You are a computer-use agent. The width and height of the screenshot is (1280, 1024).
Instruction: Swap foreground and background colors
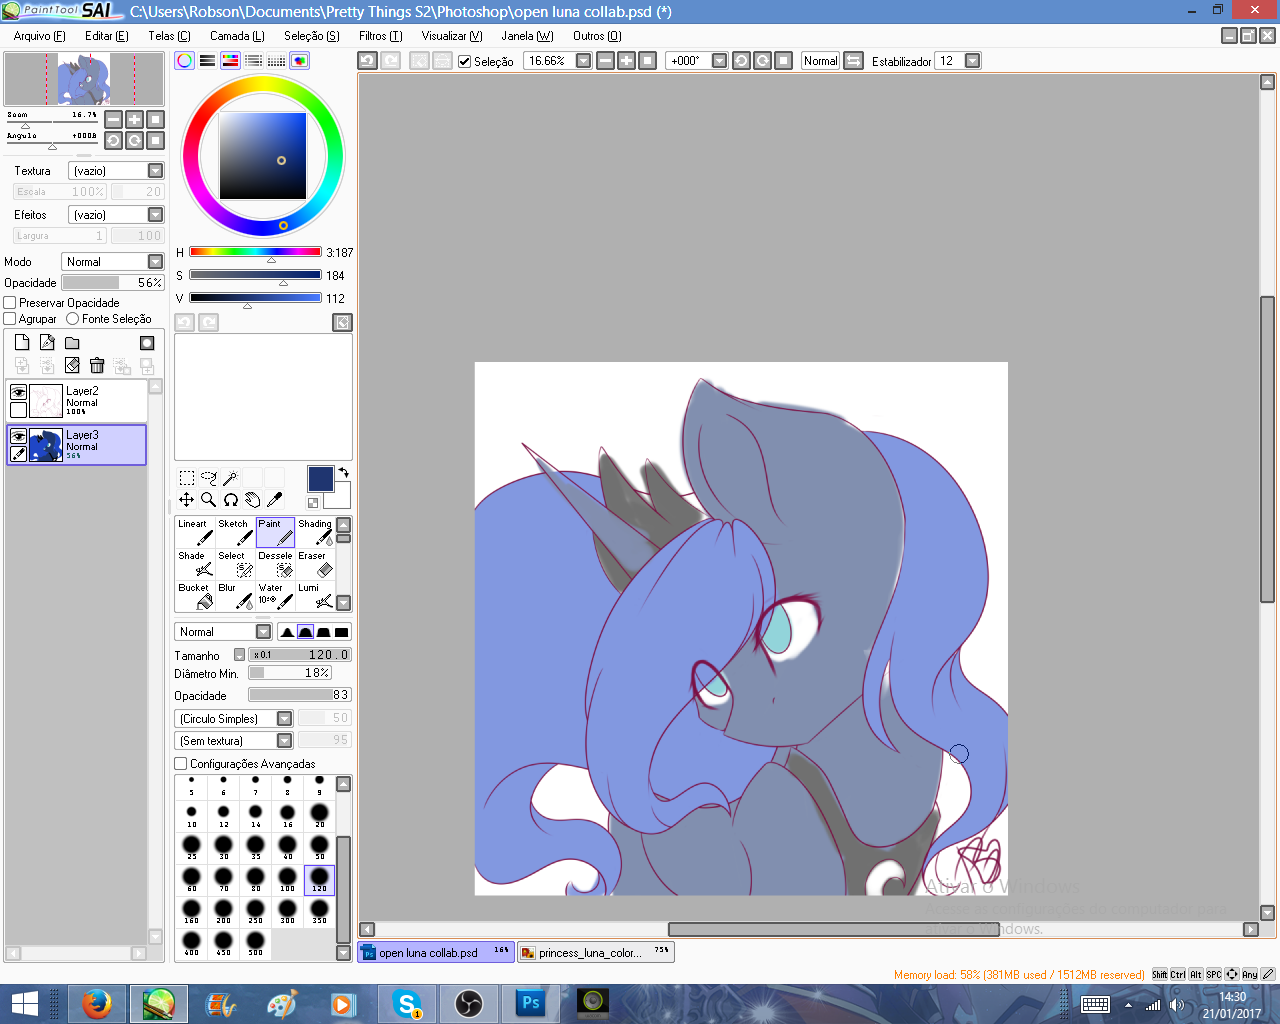[344, 472]
